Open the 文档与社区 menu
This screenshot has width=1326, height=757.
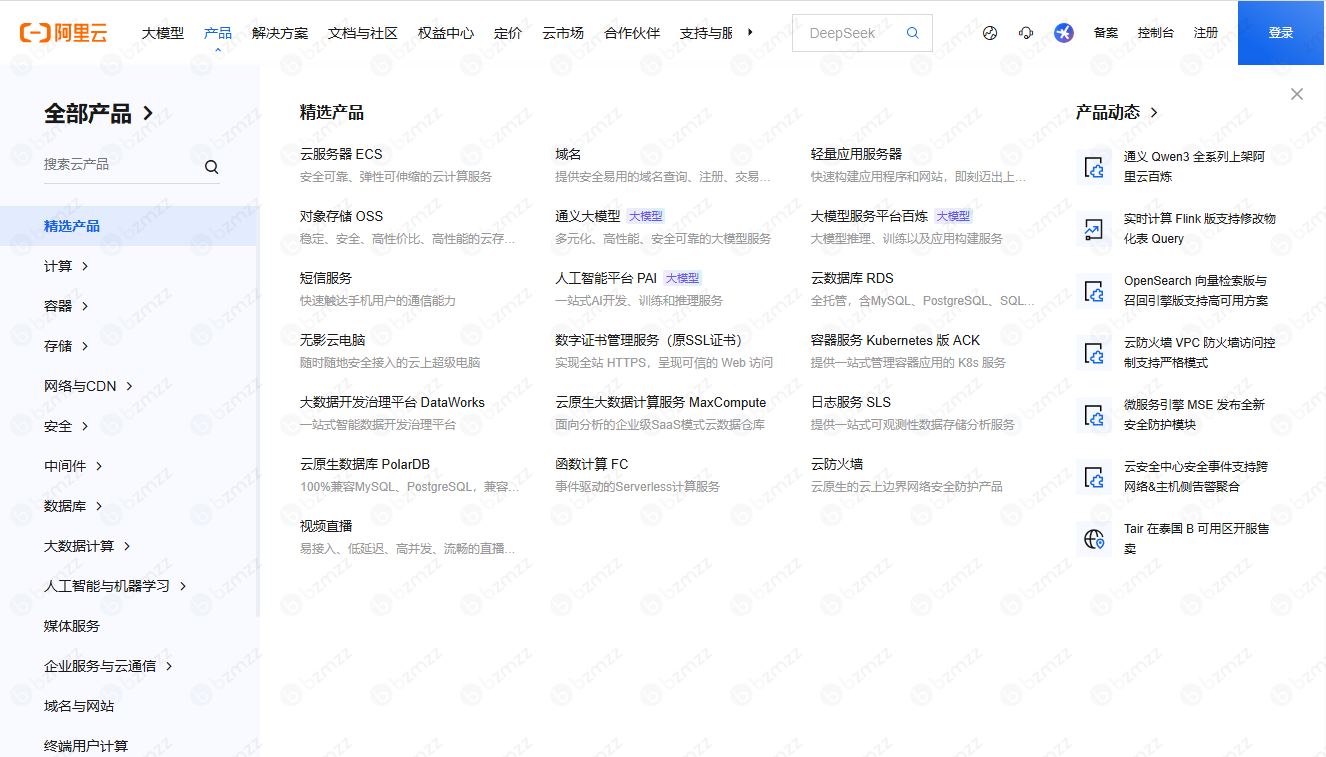(363, 33)
